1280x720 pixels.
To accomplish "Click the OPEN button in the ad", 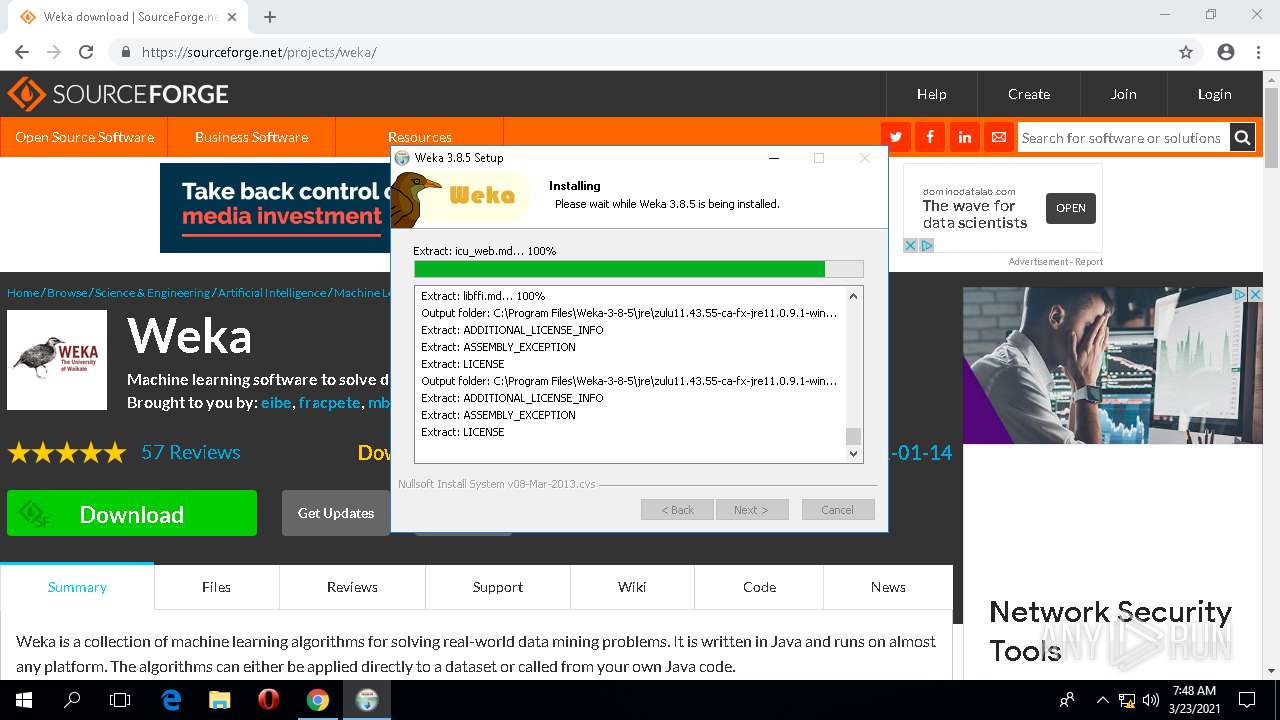I will [1070, 208].
